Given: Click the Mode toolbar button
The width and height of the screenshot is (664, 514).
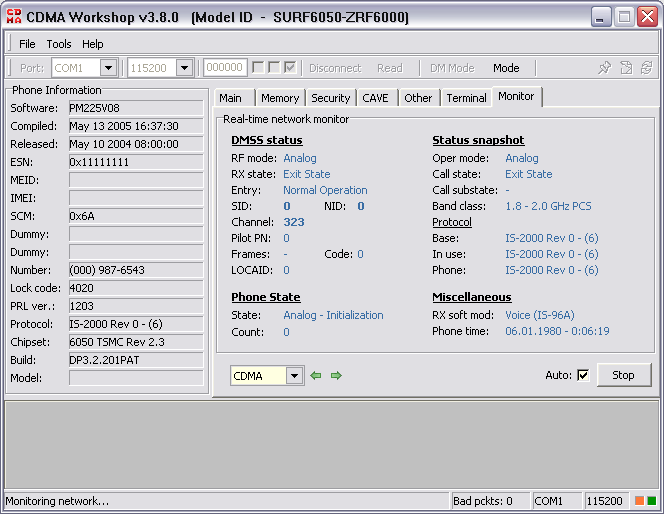Looking at the screenshot, I should click(x=506, y=68).
